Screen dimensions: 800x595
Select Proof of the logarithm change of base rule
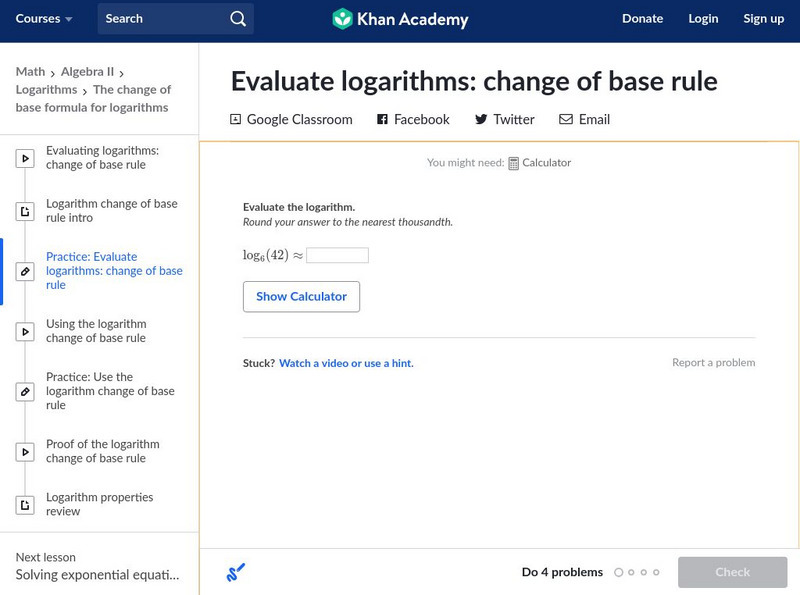pos(102,451)
